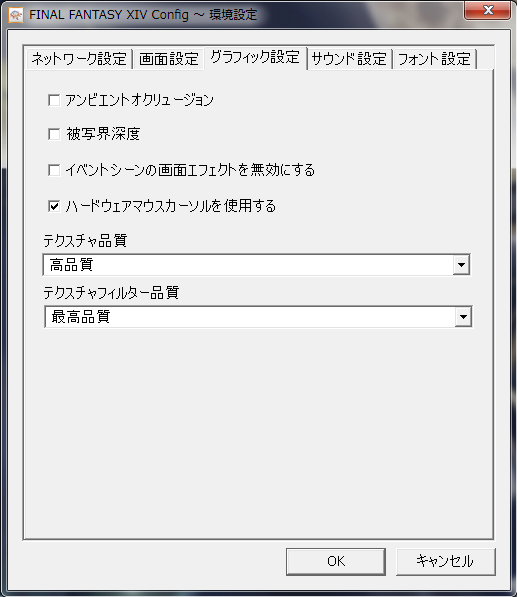517x597 pixels.
Task: Check イベントシーンの画面エフェクトを無効にする option
Action: [x=54, y=170]
